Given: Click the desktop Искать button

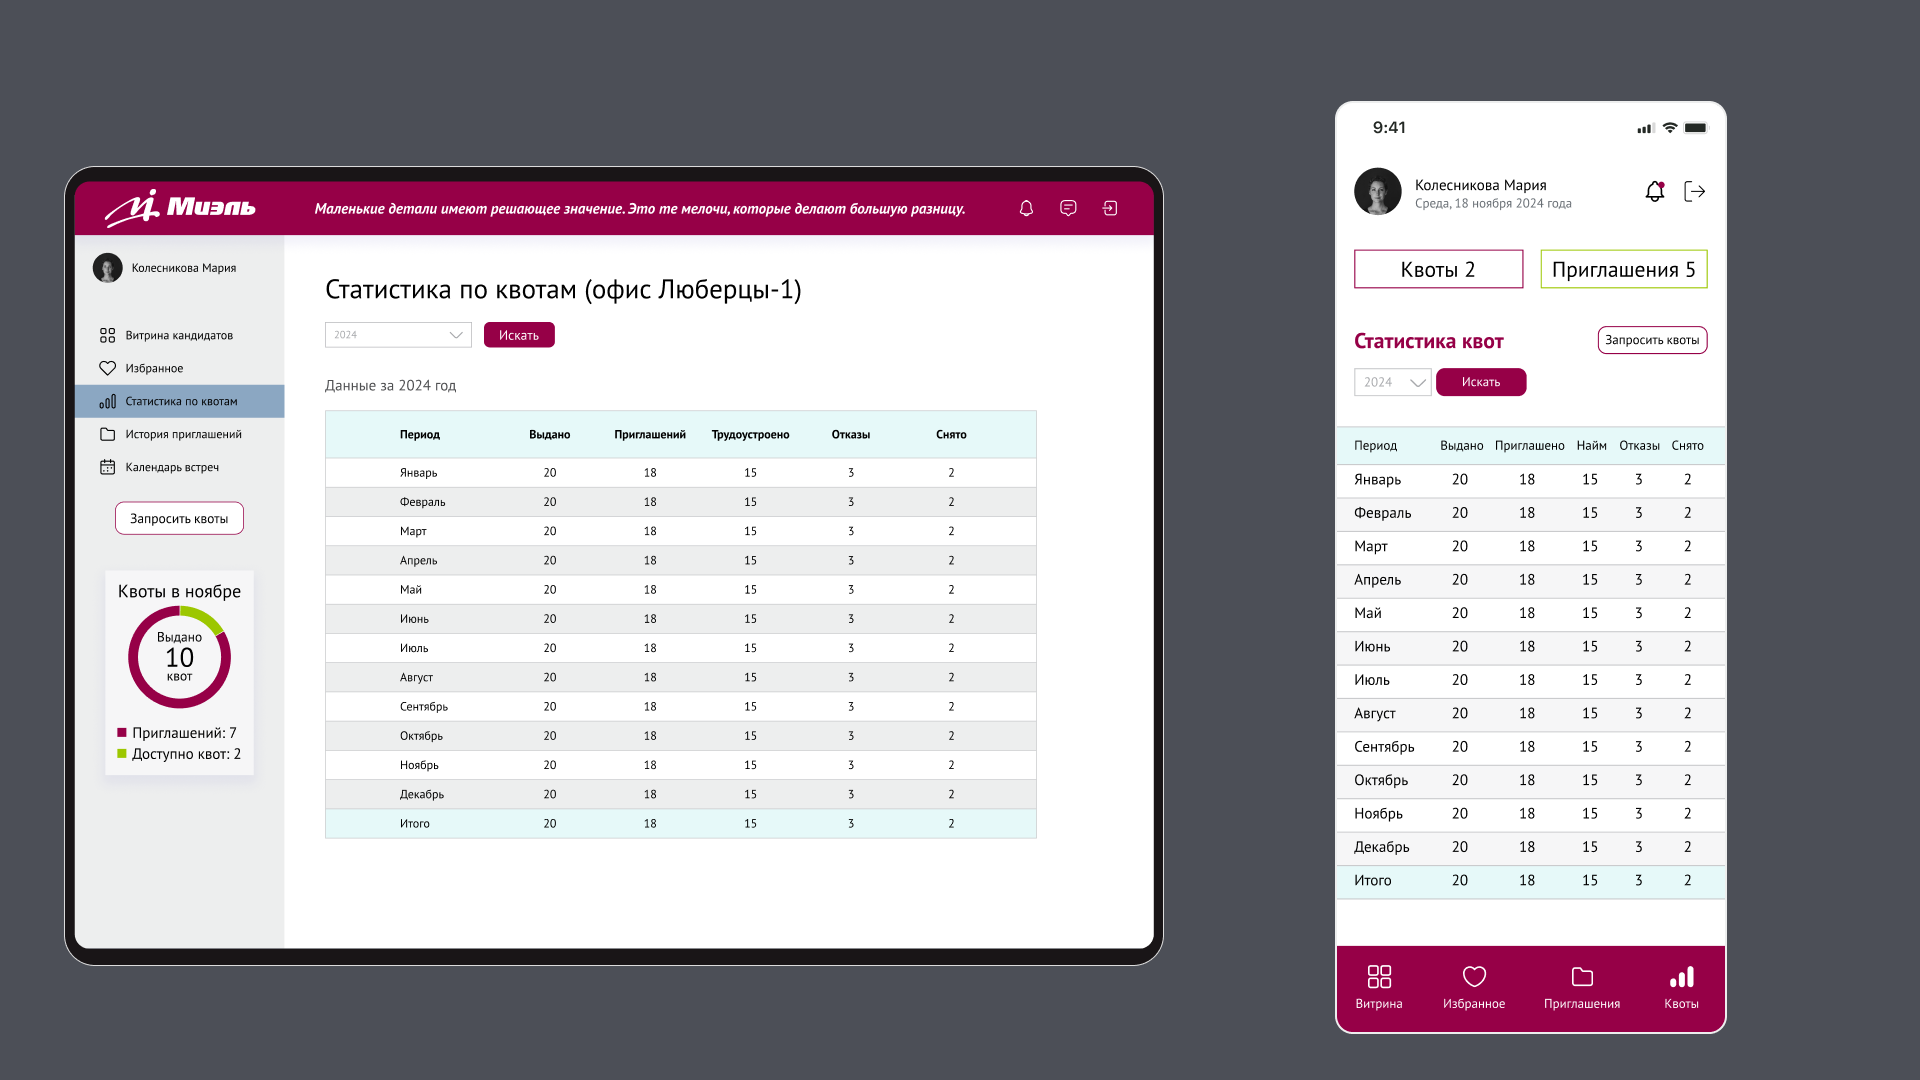Looking at the screenshot, I should 519,335.
